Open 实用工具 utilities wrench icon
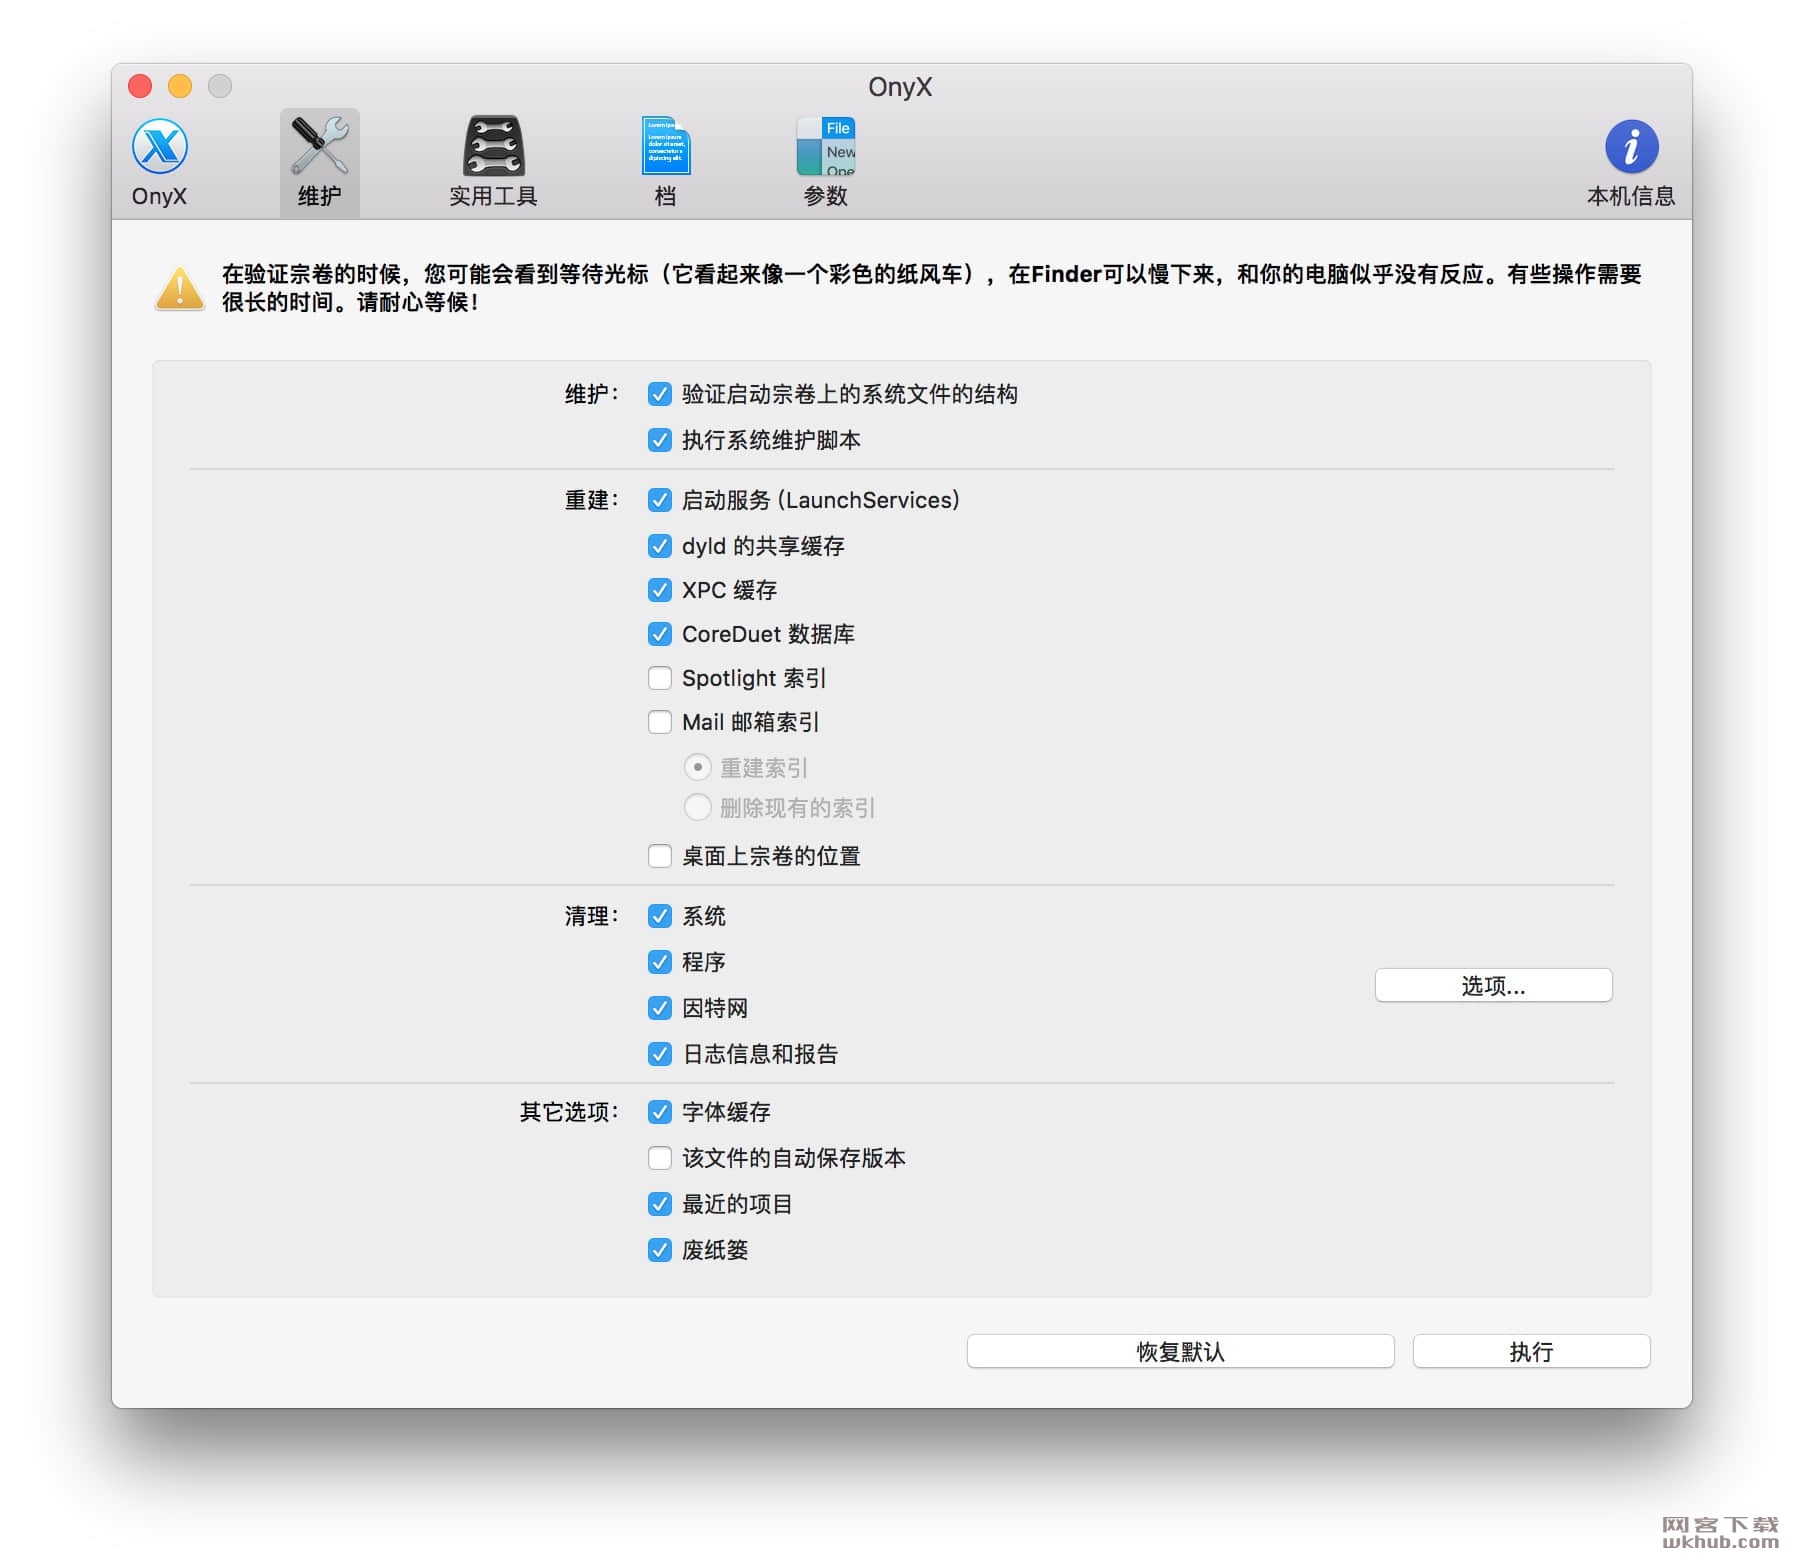This screenshot has width=1804, height=1568. coord(494,162)
